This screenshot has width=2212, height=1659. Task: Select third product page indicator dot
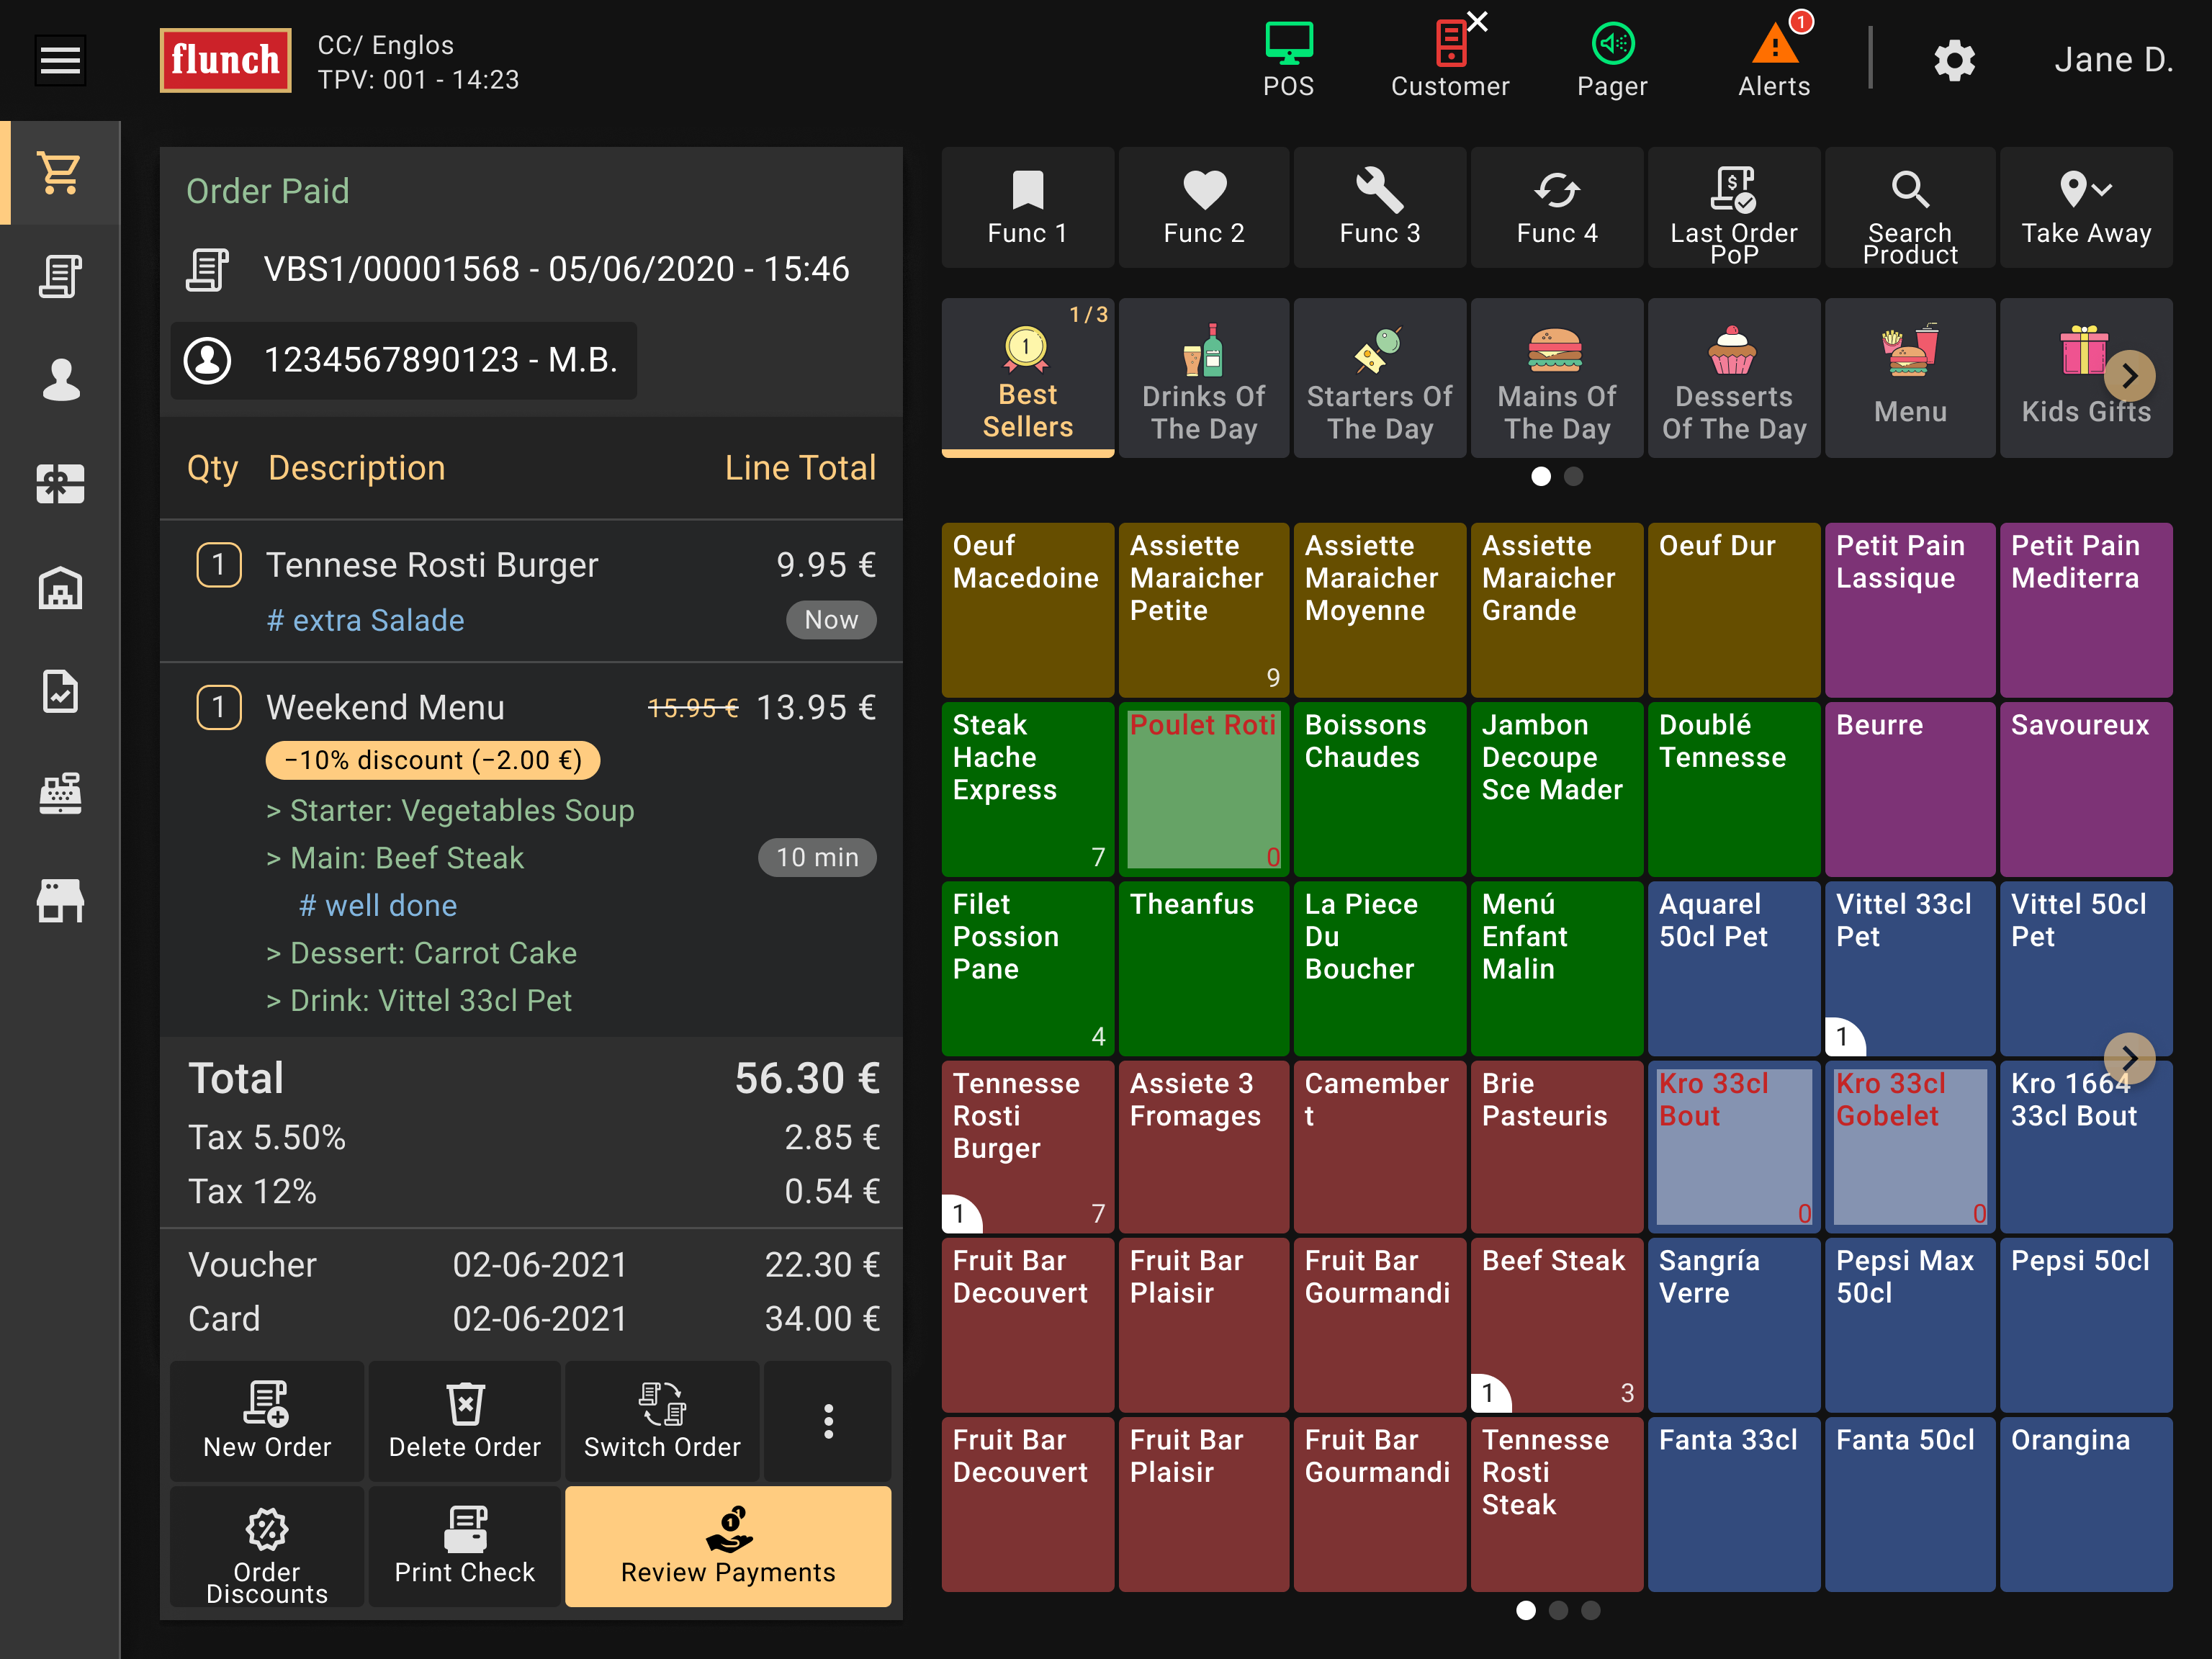[x=1591, y=1610]
